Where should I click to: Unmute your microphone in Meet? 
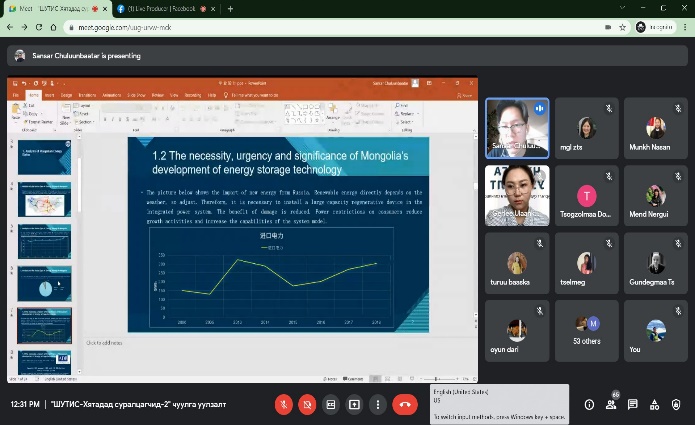pyautogui.click(x=284, y=404)
